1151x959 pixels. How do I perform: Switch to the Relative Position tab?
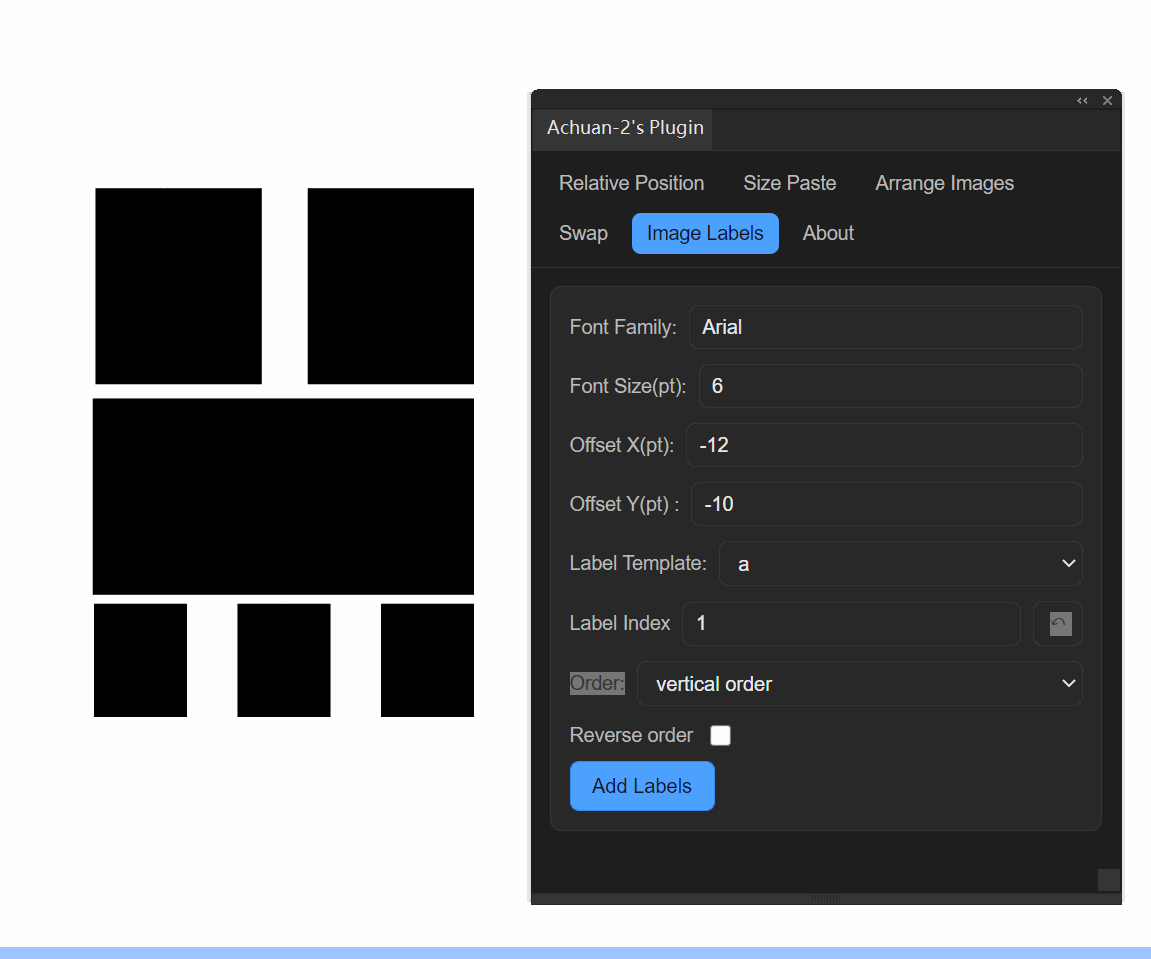click(x=631, y=183)
